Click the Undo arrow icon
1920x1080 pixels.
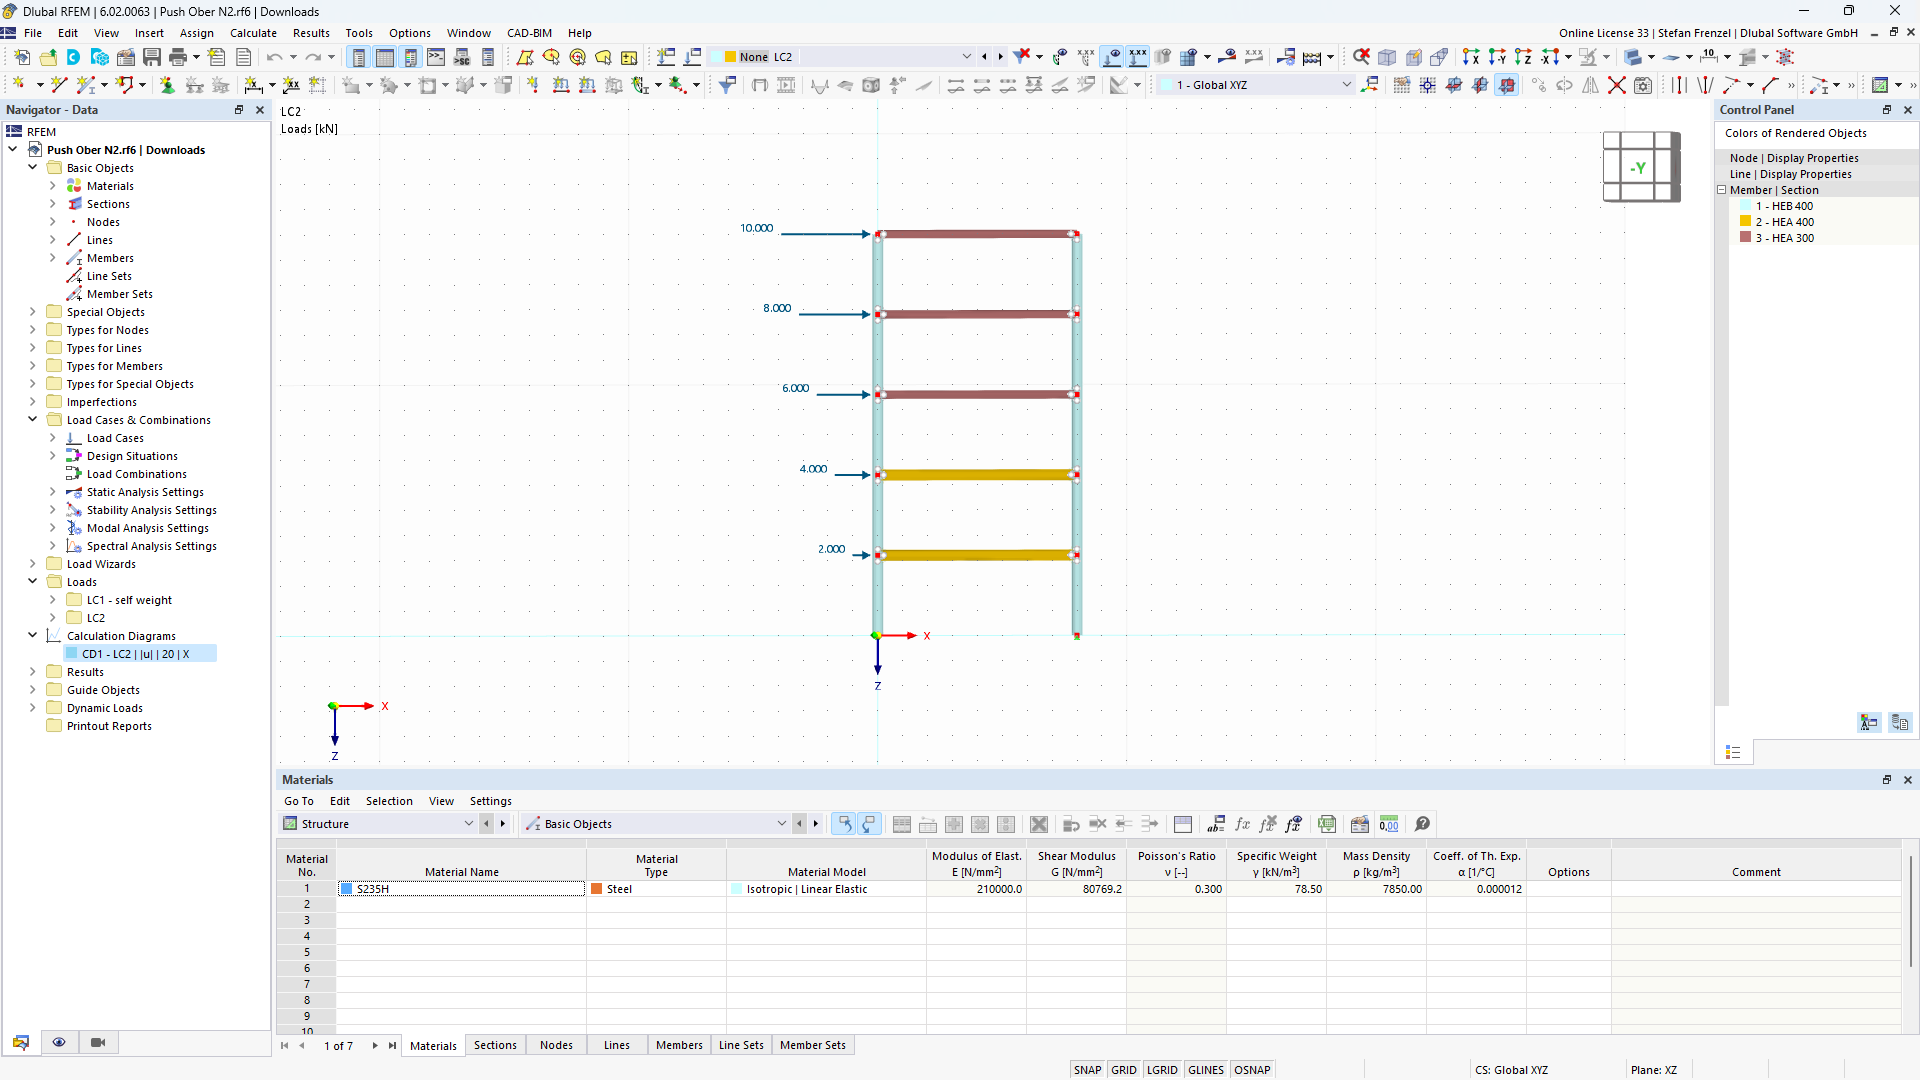(274, 57)
